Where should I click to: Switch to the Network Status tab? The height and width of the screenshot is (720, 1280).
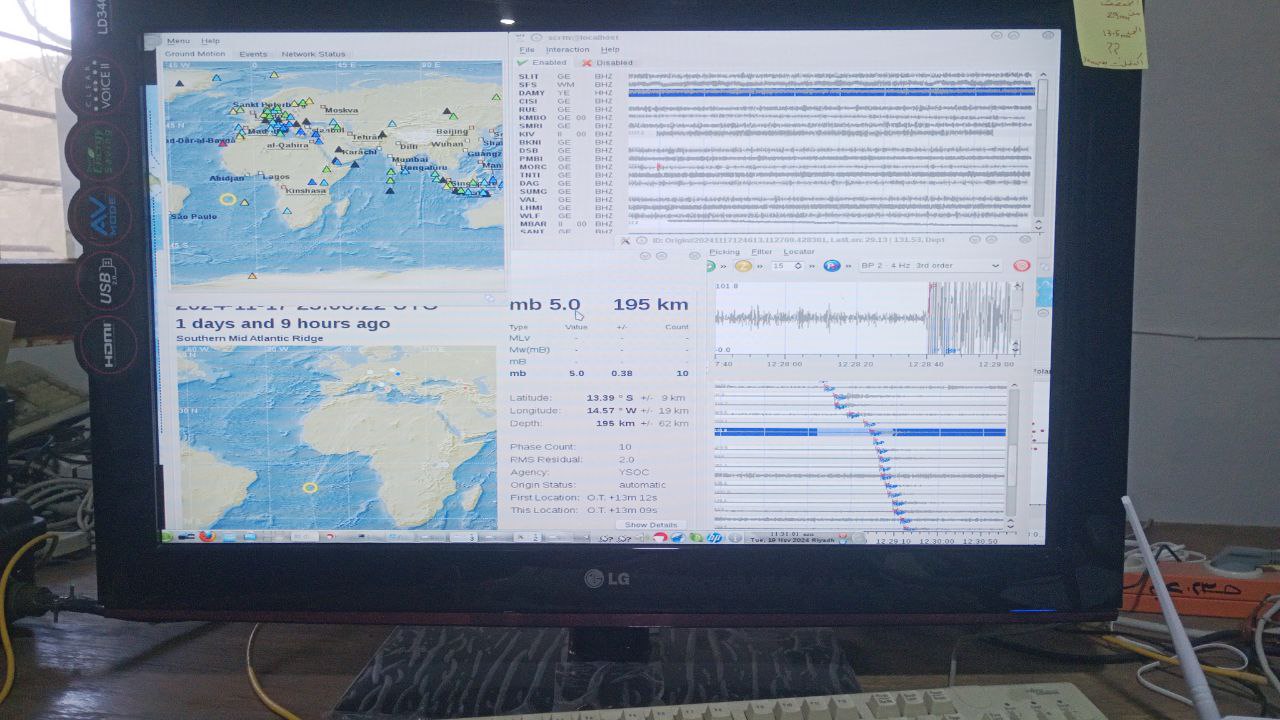tap(313, 54)
